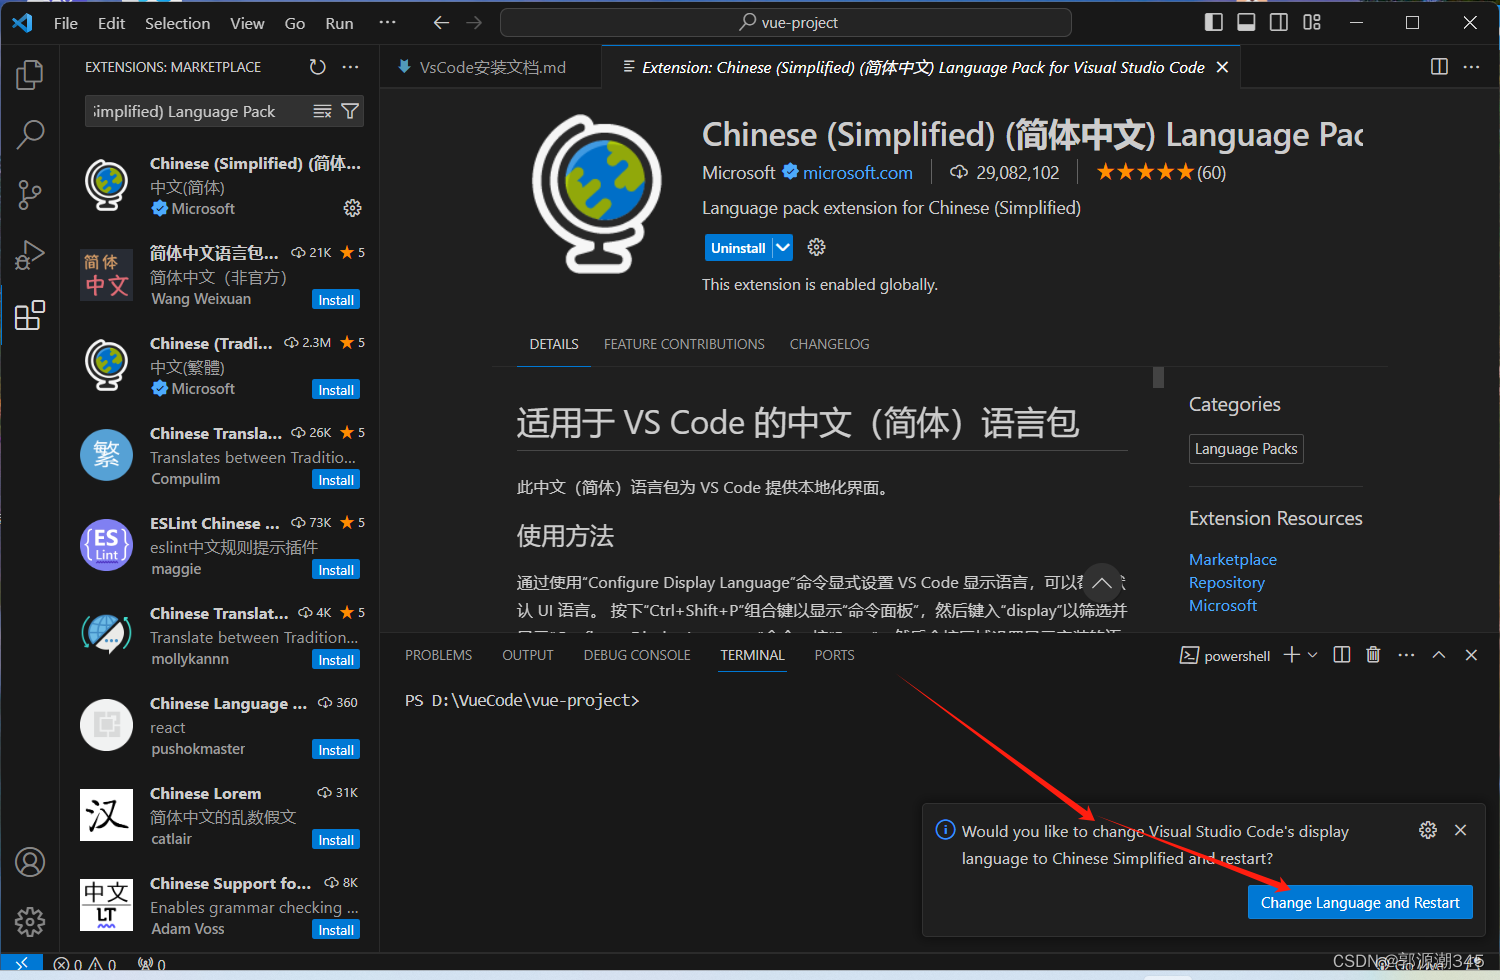
Task: Open the Edit menu
Action: [112, 23]
